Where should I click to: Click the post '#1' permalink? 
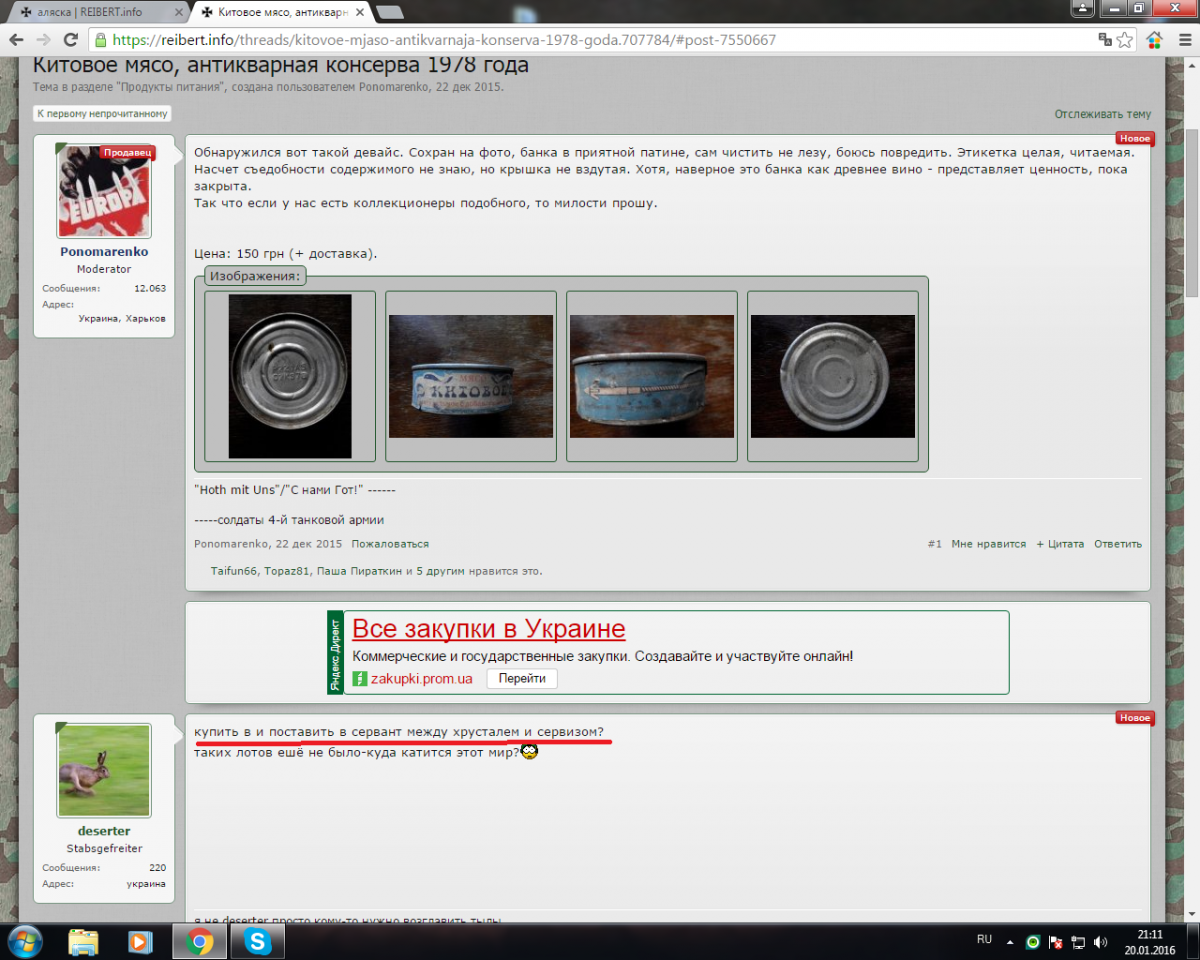click(x=934, y=544)
